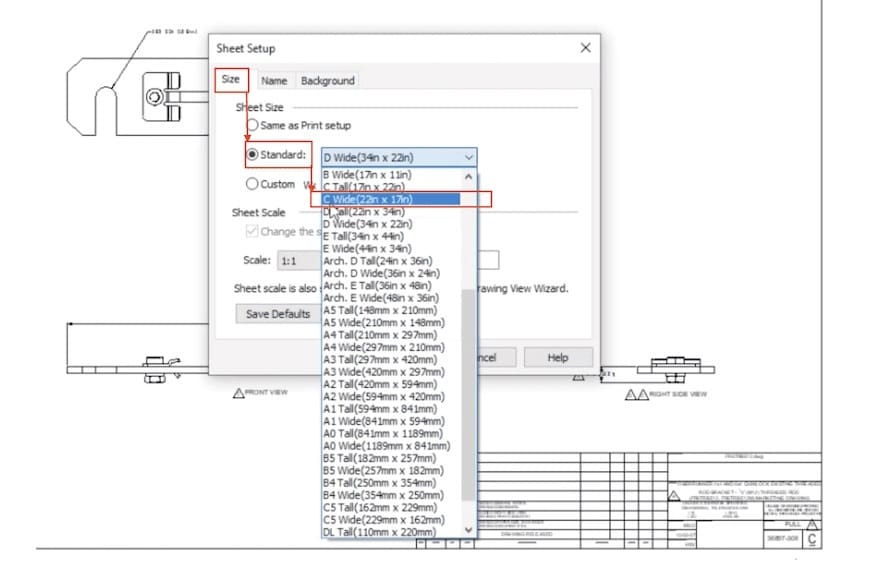Screen dimensions: 871x564
Task: Choose D Wide(34in x 22in) list item
Action: pyautogui.click(x=391, y=223)
